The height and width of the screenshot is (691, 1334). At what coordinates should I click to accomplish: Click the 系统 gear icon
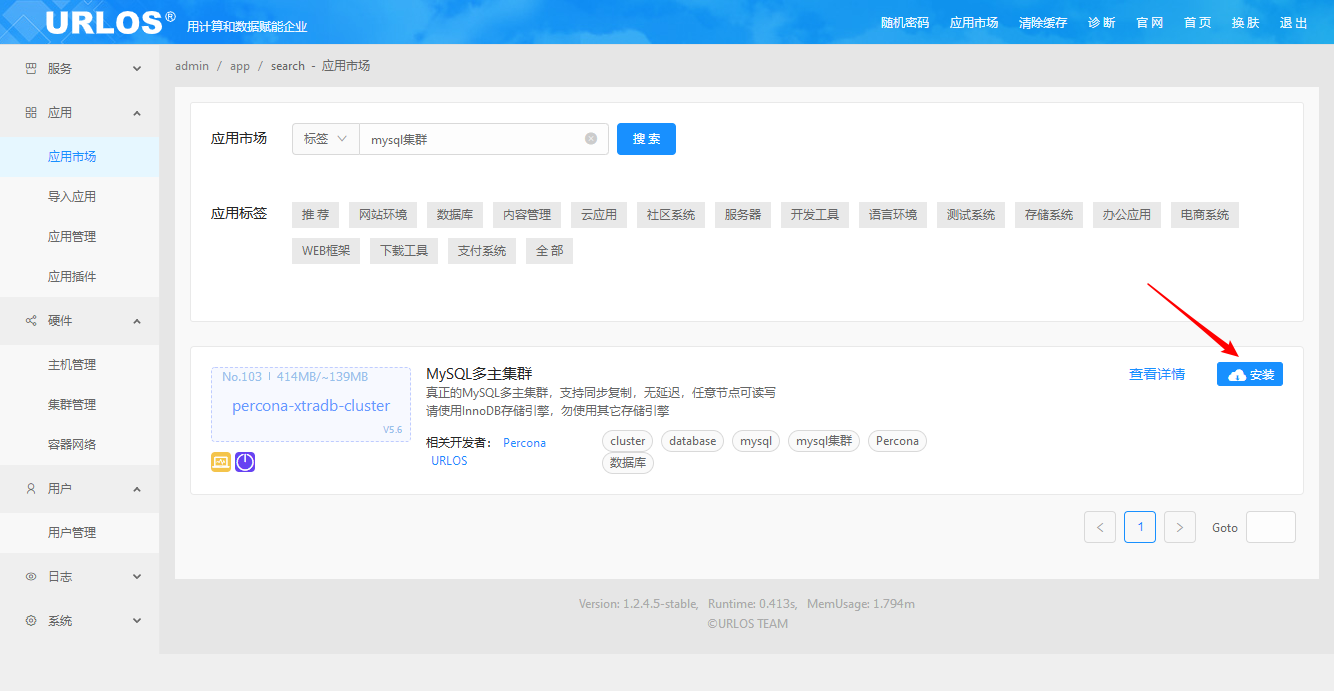tap(31, 621)
